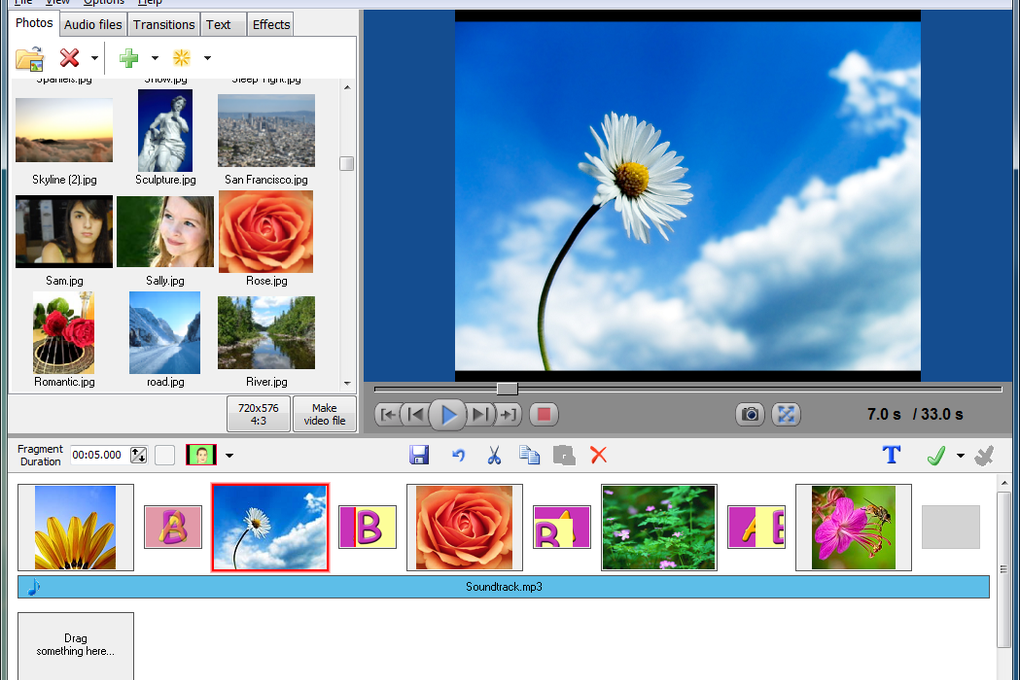
Task: Click the blue Undo arrow icon
Action: (459, 455)
